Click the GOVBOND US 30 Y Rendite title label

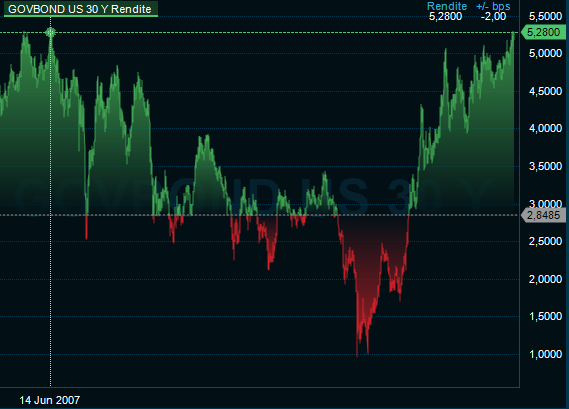pyautogui.click(x=79, y=9)
